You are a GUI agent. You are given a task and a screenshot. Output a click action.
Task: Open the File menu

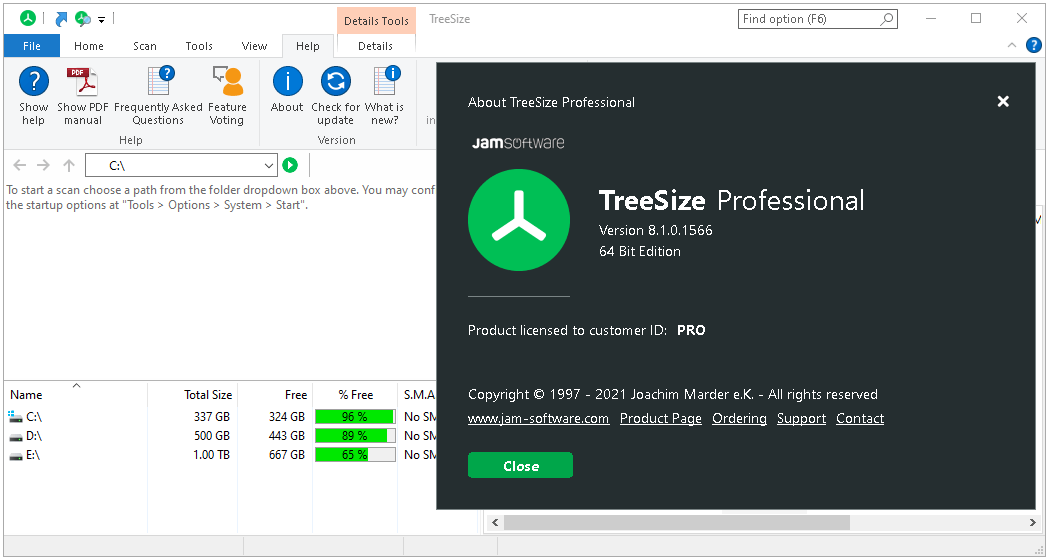coord(31,46)
